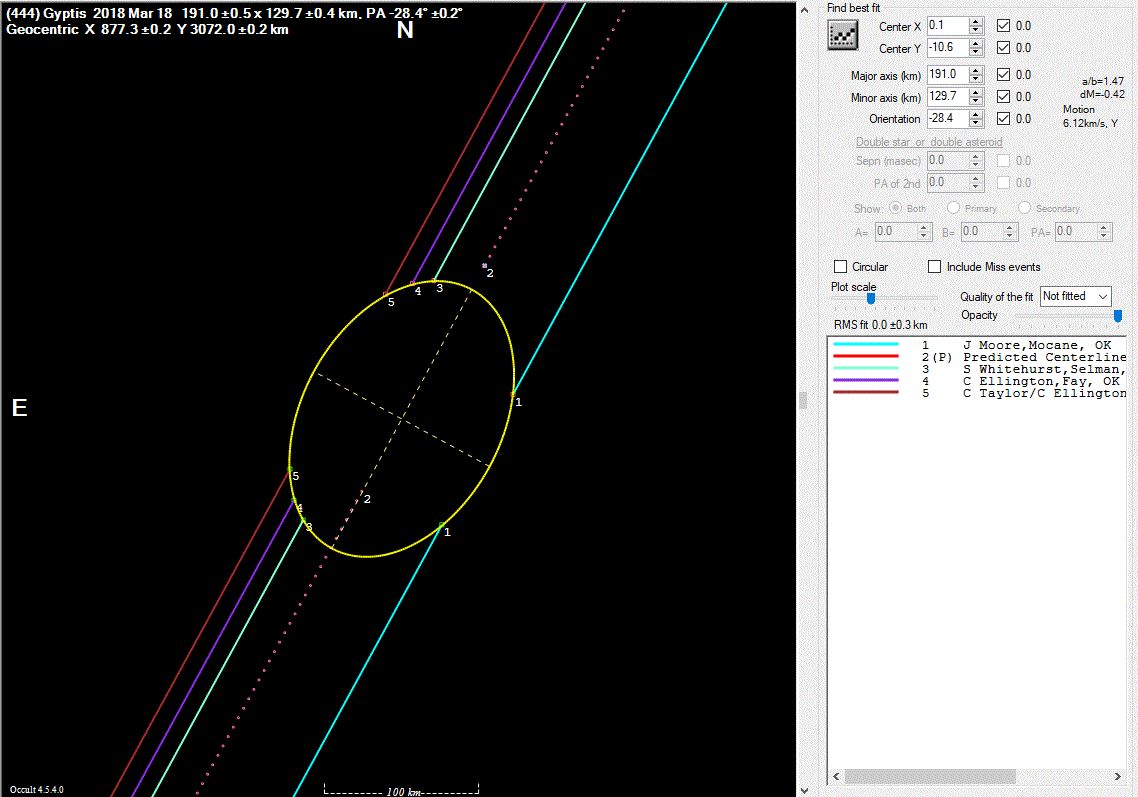Image resolution: width=1138 pixels, height=797 pixels.
Task: Click the observer list horizontal scrollbar
Action: tap(930, 777)
